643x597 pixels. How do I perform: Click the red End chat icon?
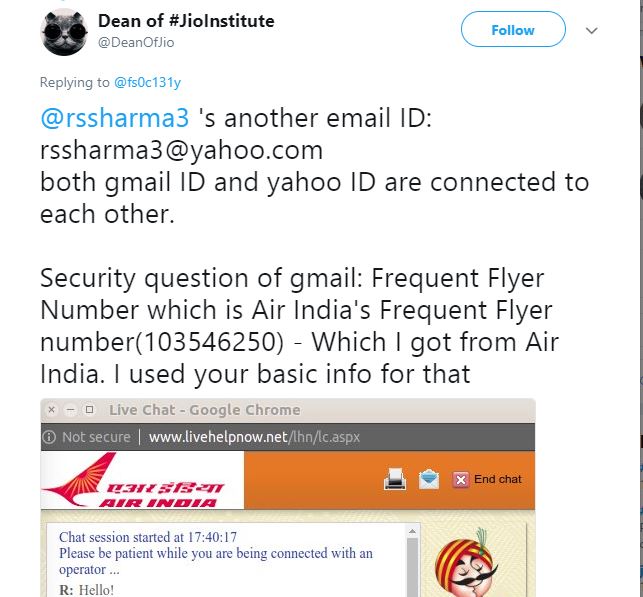(461, 480)
